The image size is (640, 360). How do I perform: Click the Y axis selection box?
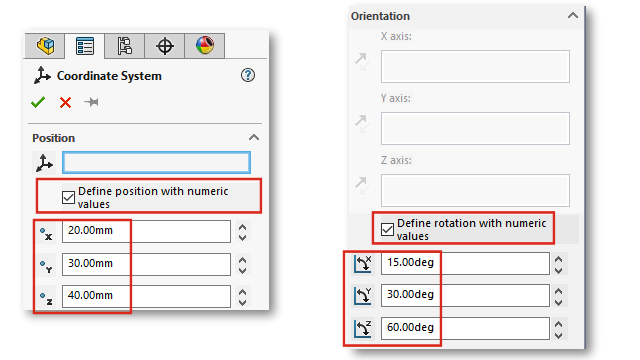pyautogui.click(x=475, y=129)
